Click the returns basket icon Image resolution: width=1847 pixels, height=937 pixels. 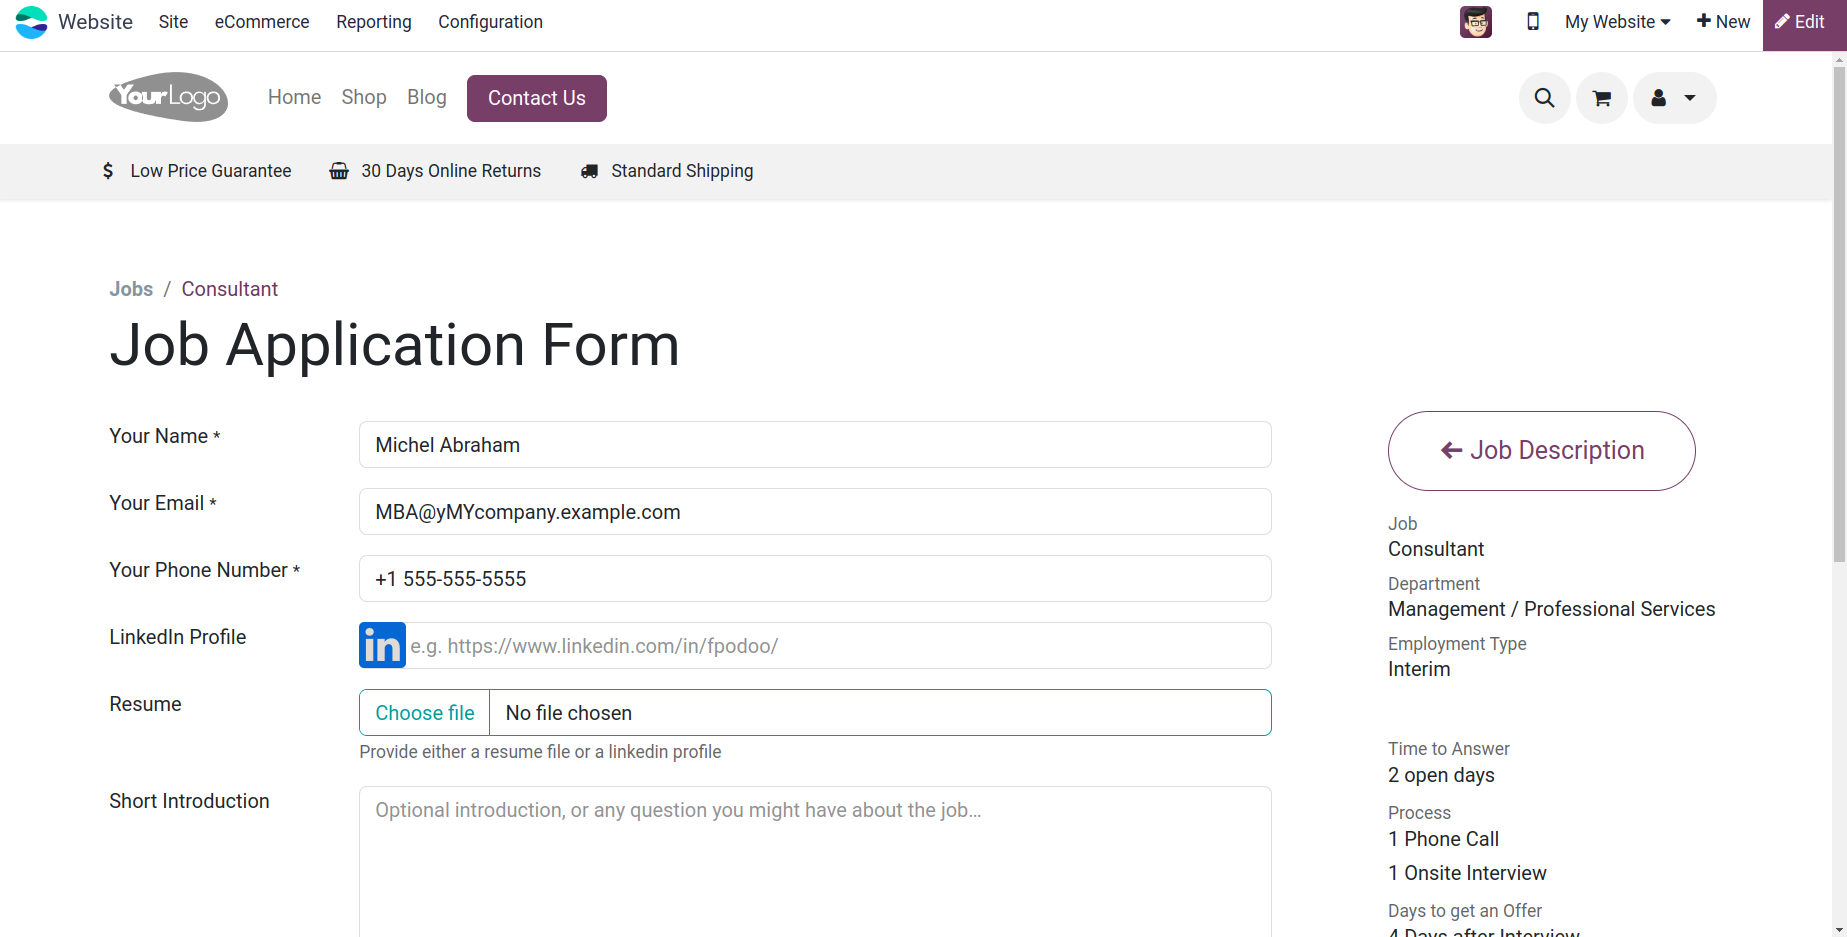point(339,171)
